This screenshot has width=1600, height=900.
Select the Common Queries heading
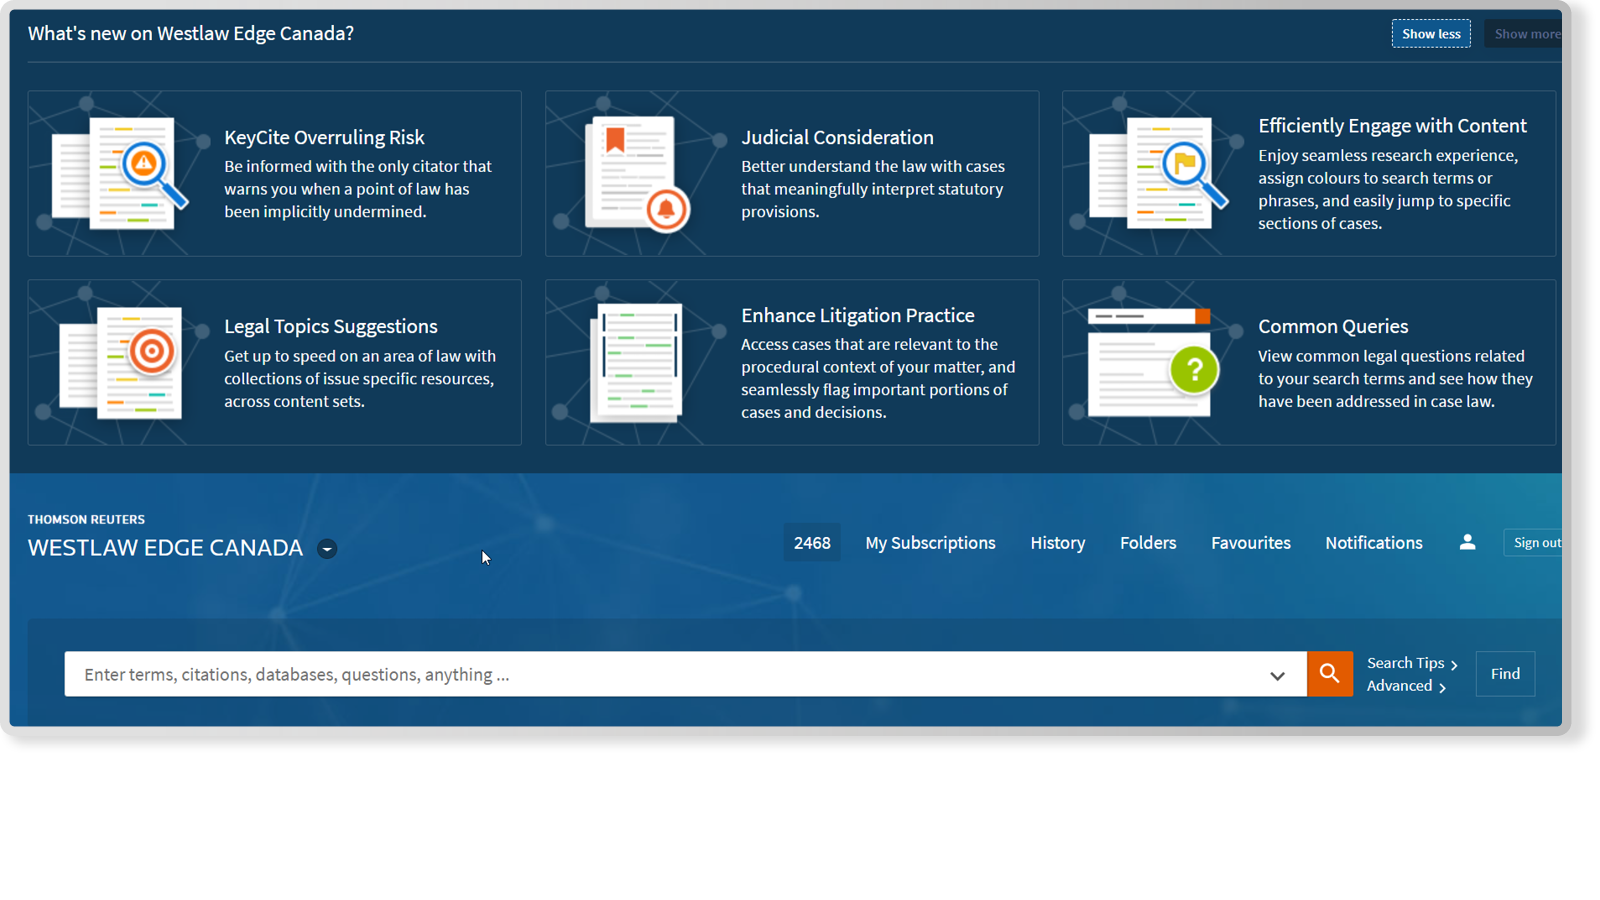click(x=1333, y=326)
